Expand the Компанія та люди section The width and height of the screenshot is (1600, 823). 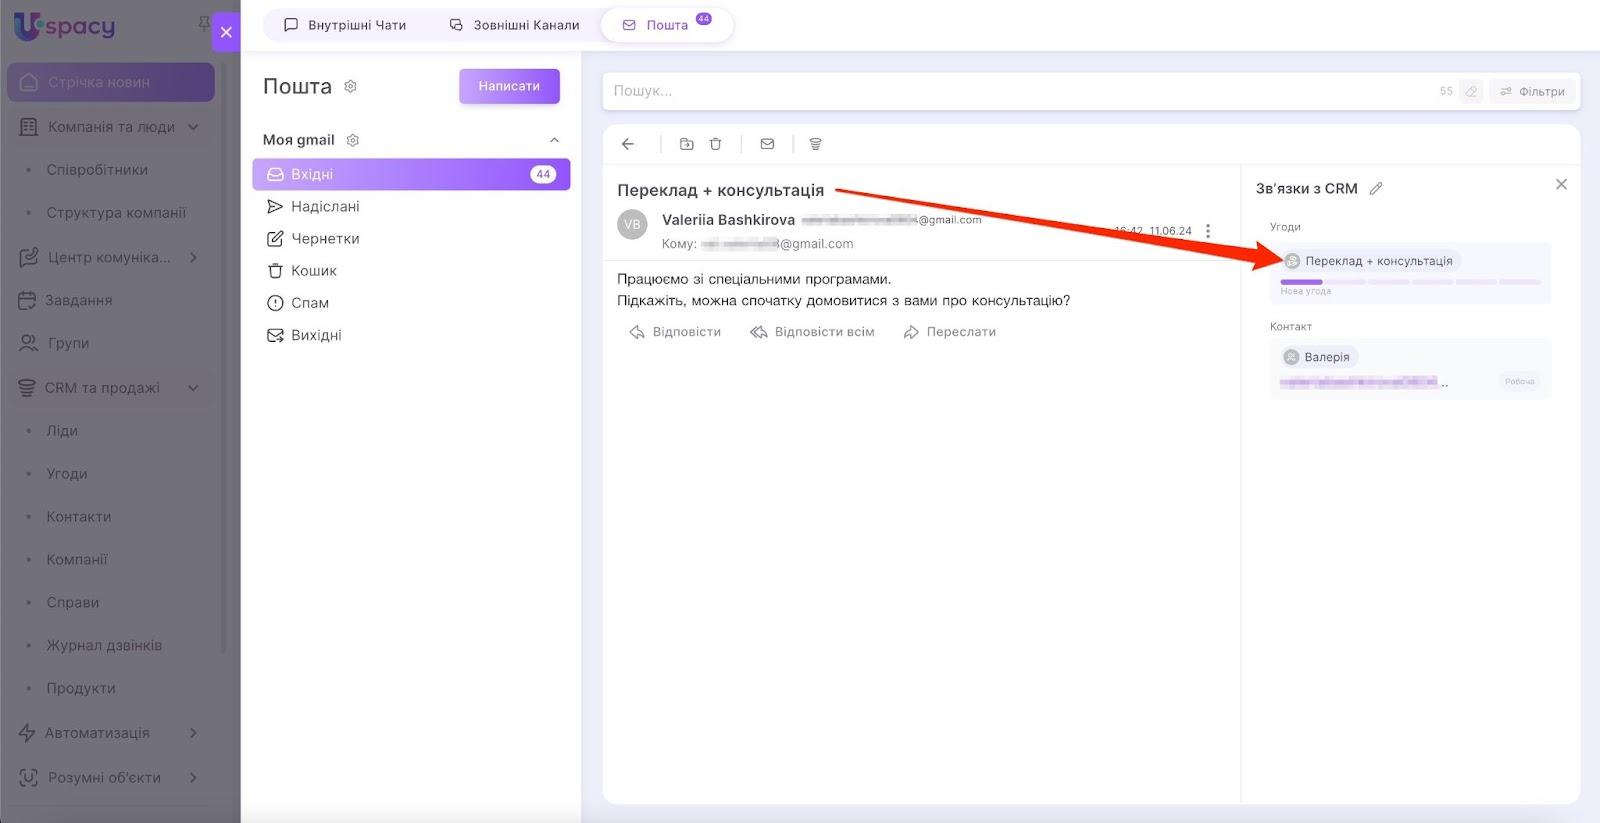[x=193, y=127]
